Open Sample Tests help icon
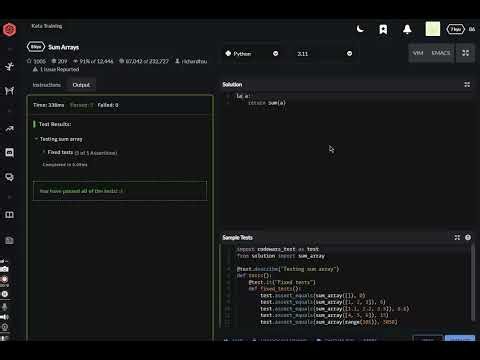Screen dimensions: 480x360 click(x=468, y=237)
